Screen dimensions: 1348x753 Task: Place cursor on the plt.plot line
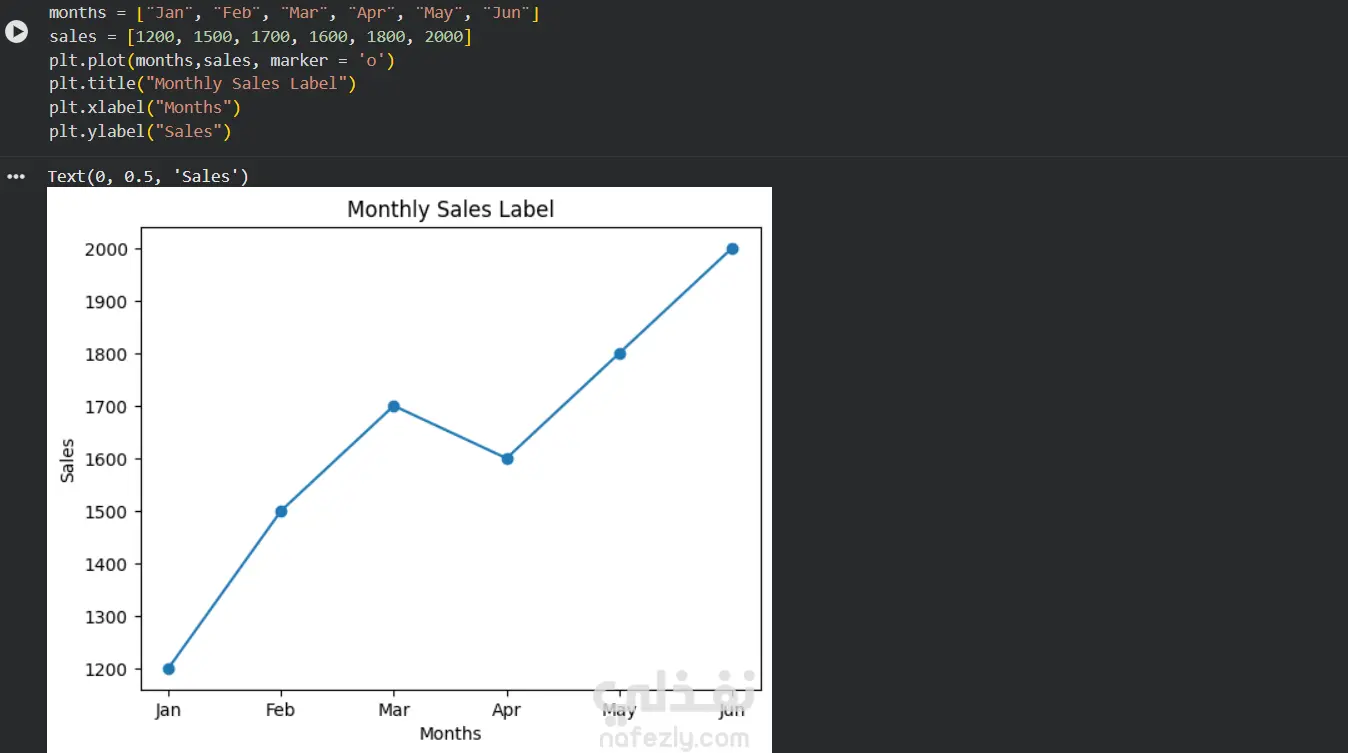222,60
